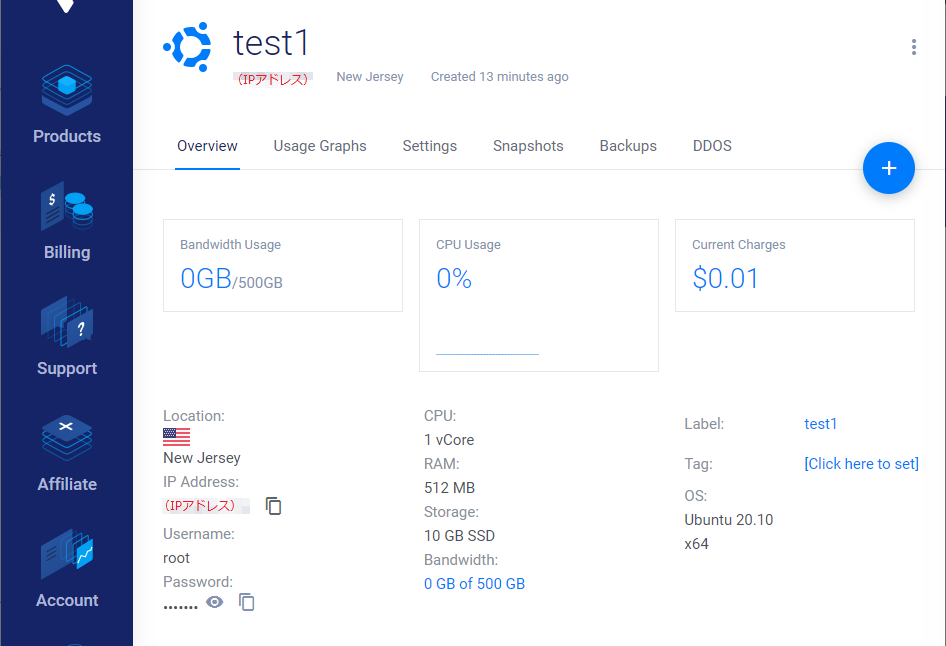Switch to the Settings tab
The height and width of the screenshot is (646, 946).
[430, 146]
